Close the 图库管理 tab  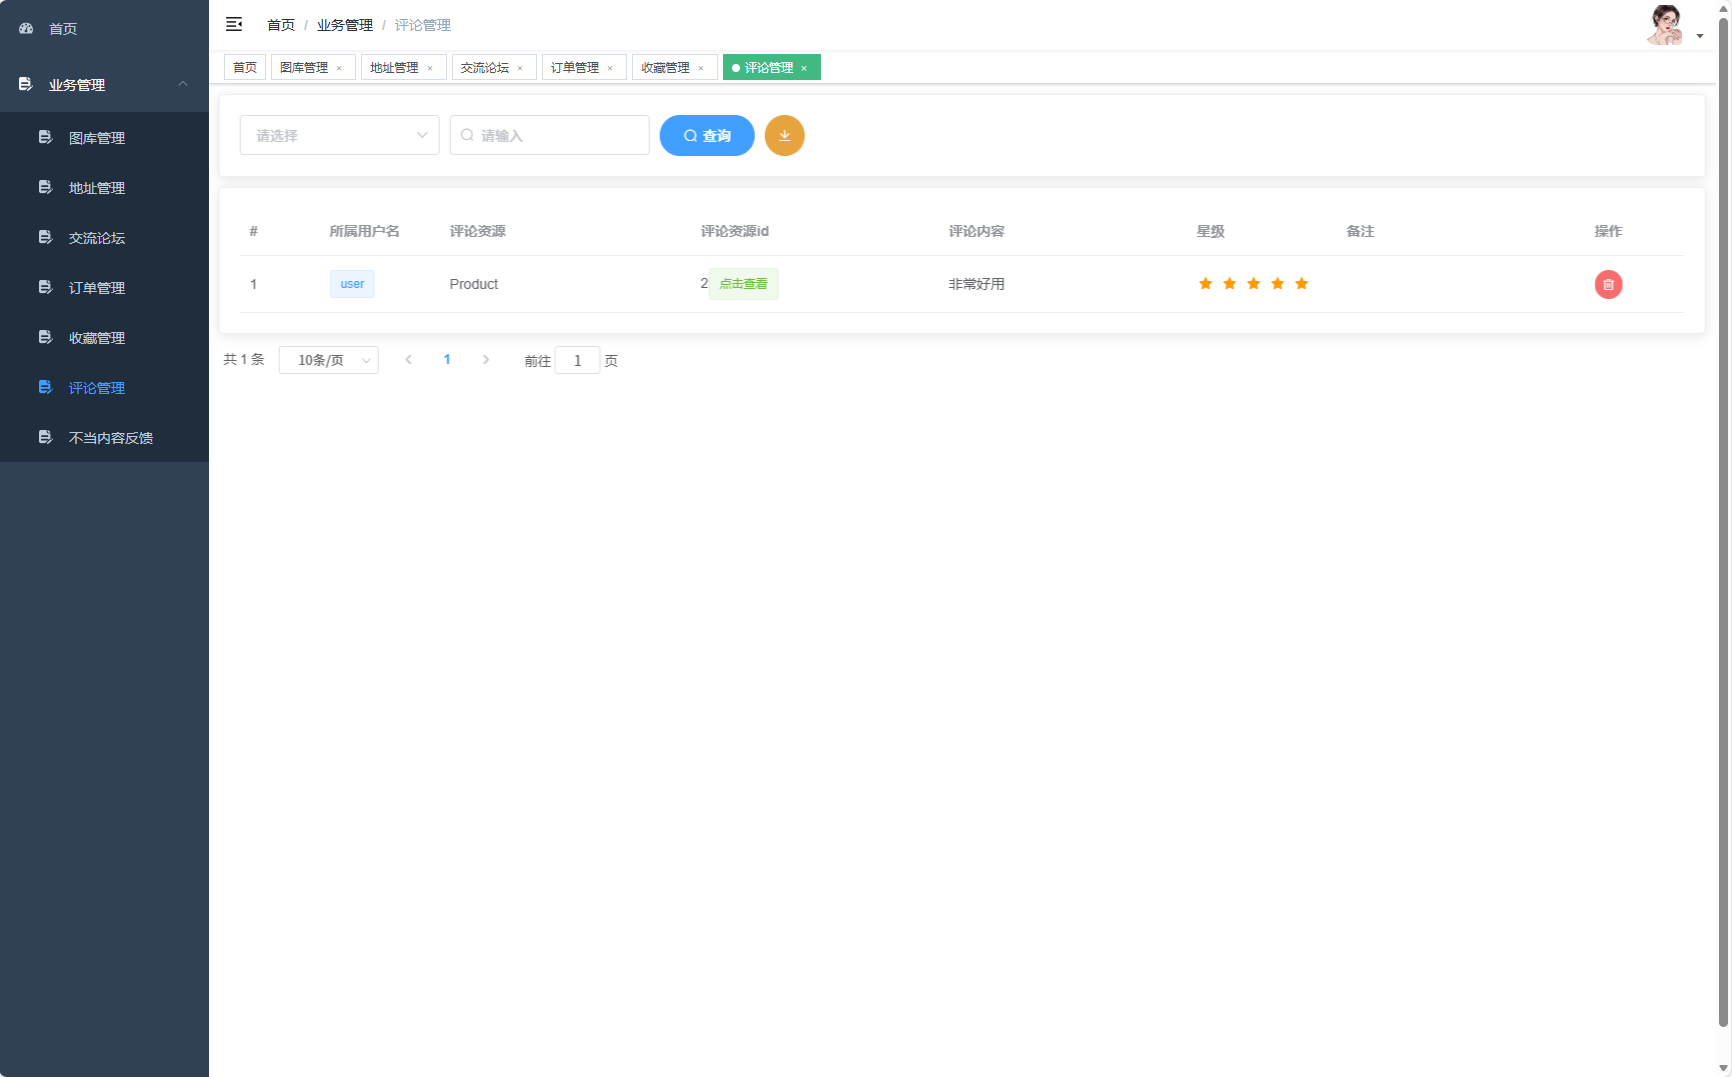[339, 68]
